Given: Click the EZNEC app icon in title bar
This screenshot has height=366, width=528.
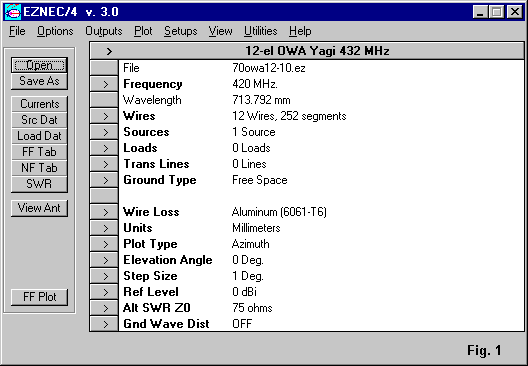Looking at the screenshot, I should pyautogui.click(x=13, y=12).
